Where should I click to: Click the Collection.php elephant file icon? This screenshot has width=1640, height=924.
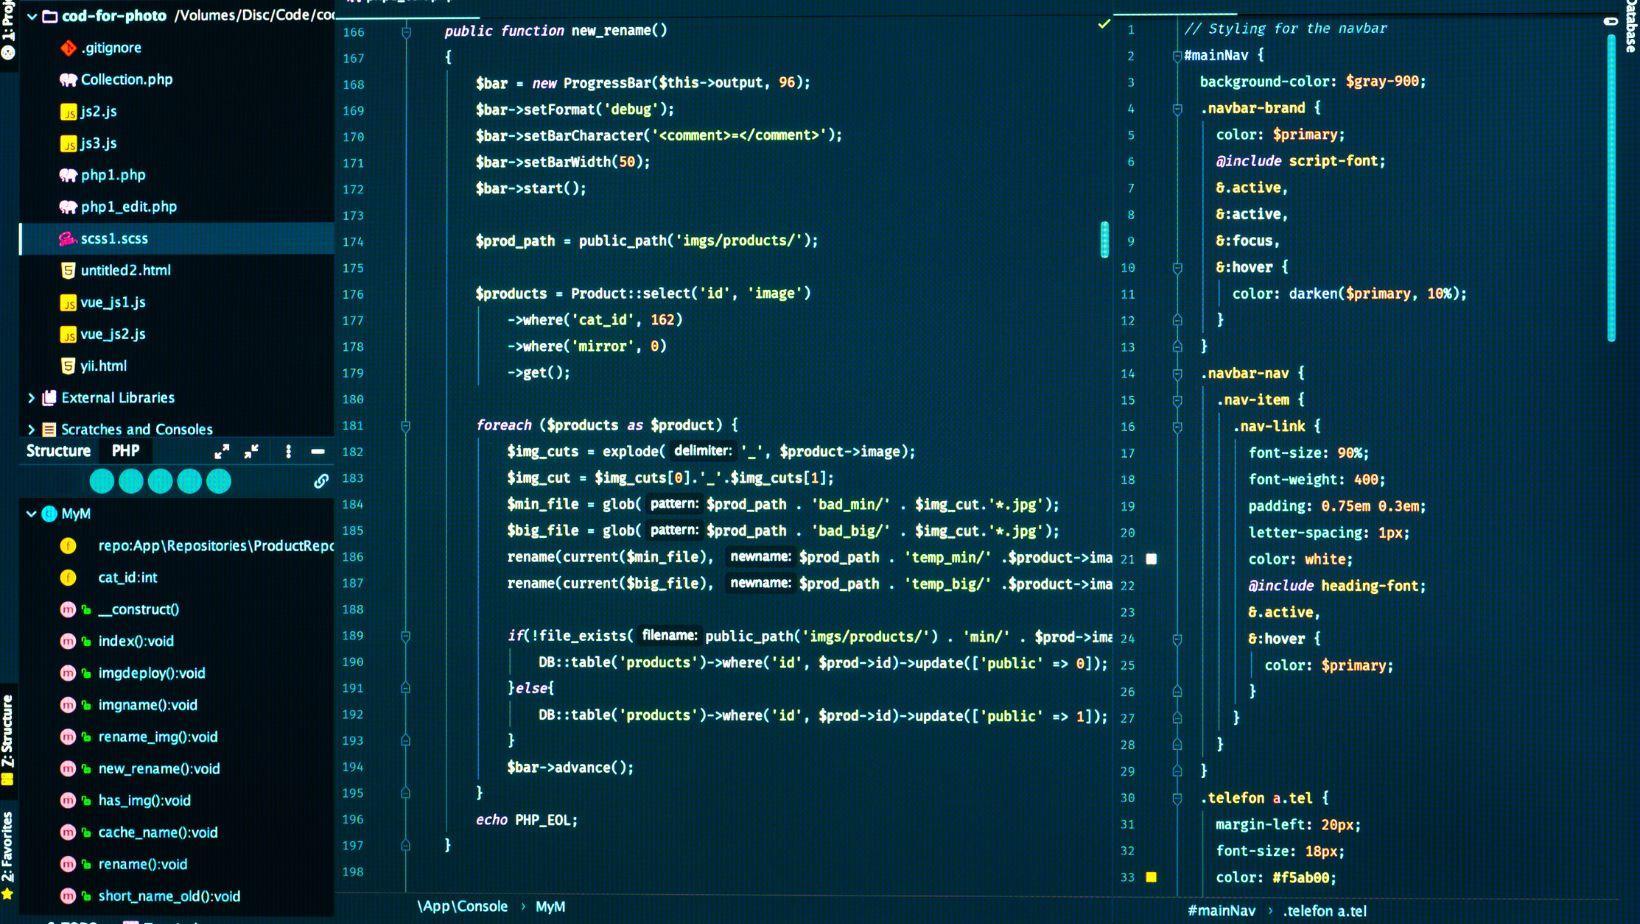pos(68,80)
